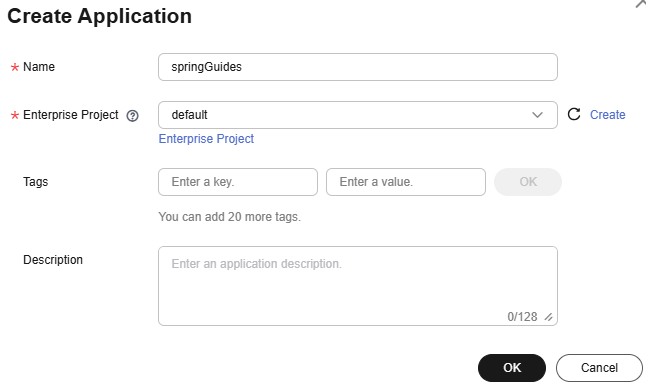Close the Create Application dialog
The height and width of the screenshot is (389, 646).
click(640, 3)
